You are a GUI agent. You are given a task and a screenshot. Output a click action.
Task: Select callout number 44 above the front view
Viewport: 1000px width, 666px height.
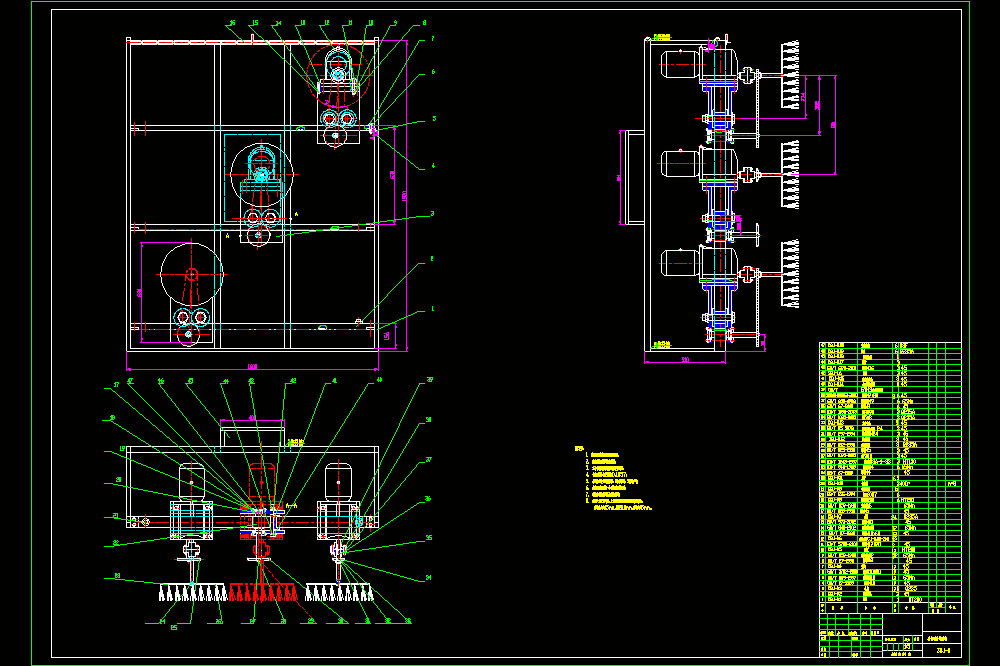click(225, 381)
